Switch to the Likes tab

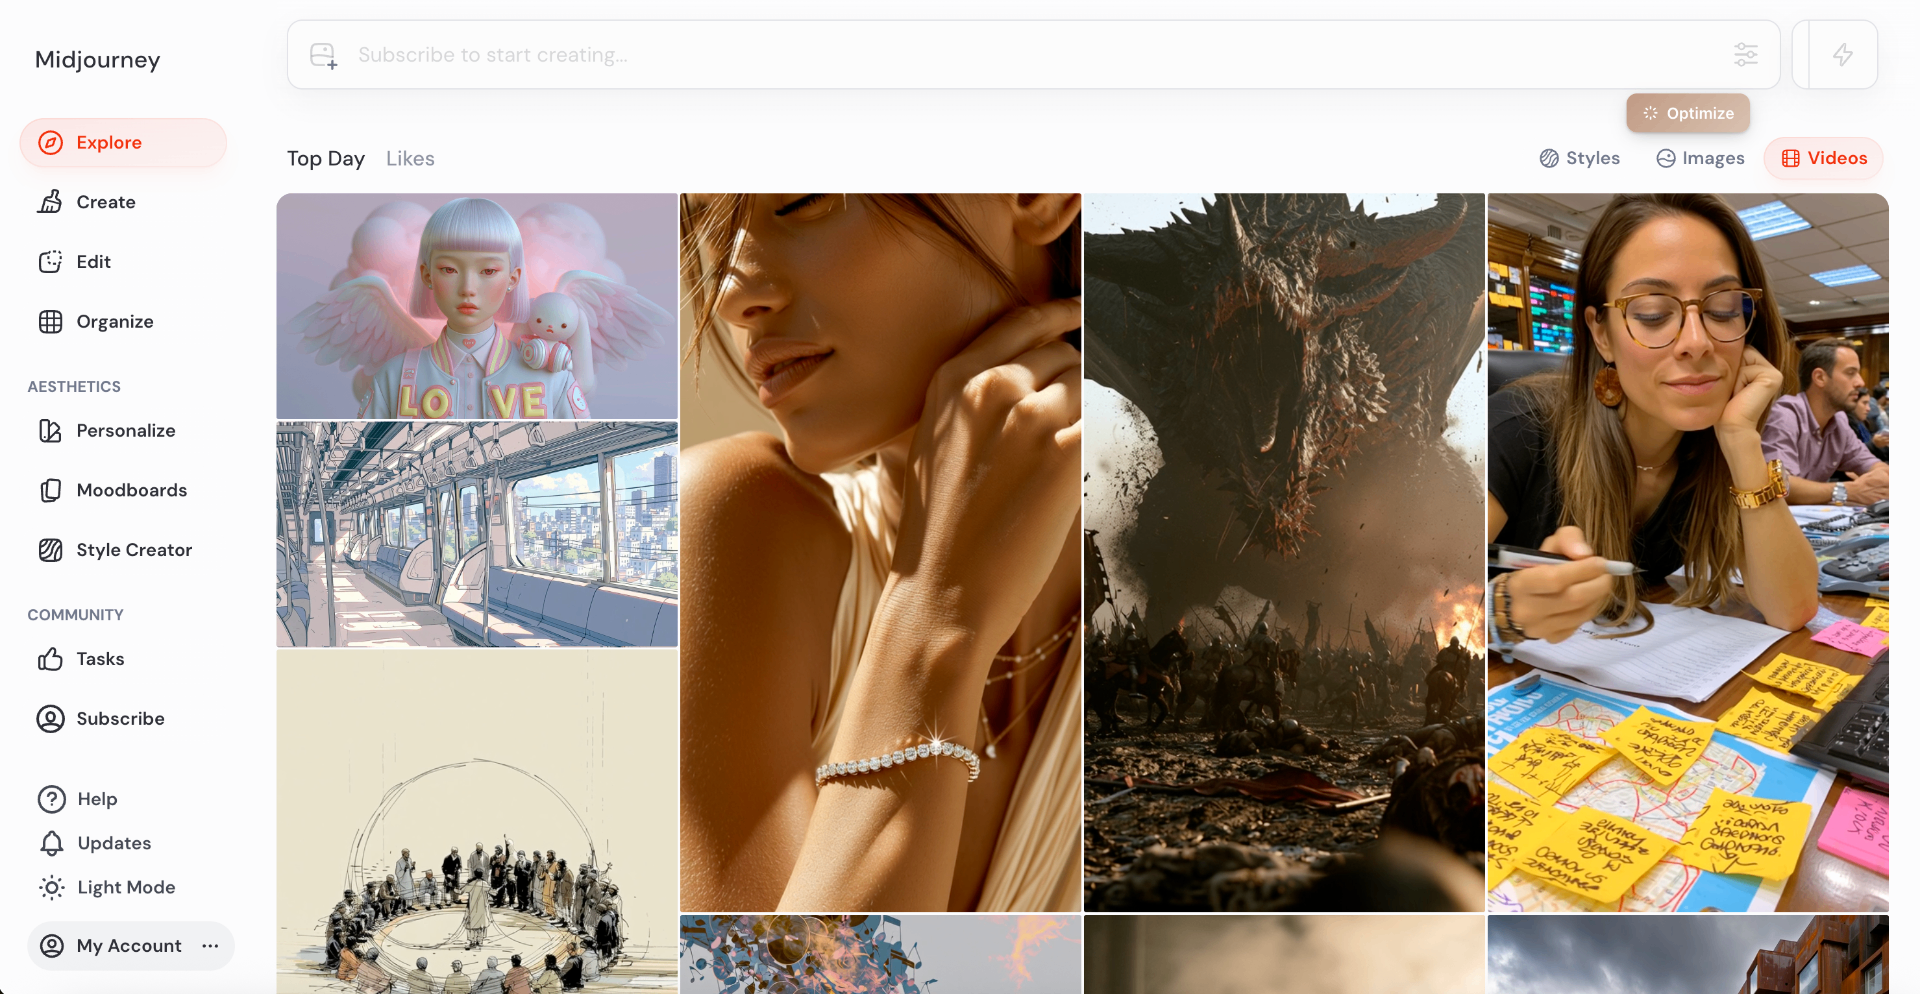pyautogui.click(x=410, y=158)
